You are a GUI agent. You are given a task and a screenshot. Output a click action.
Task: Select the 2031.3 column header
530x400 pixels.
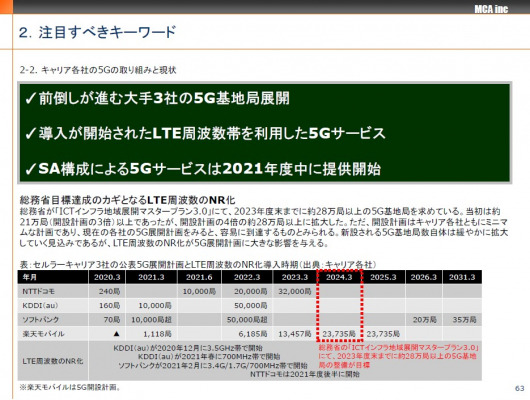[x=462, y=277]
